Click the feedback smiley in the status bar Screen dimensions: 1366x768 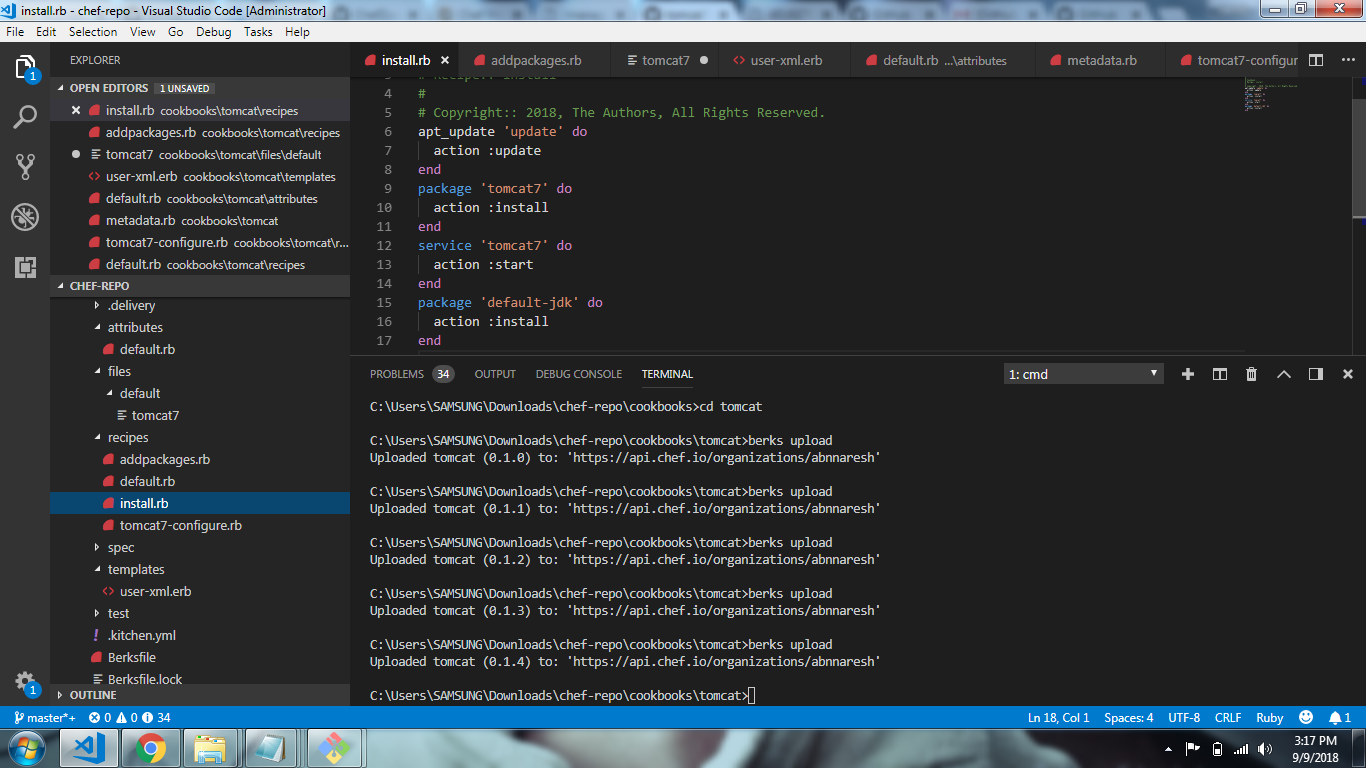point(1305,717)
